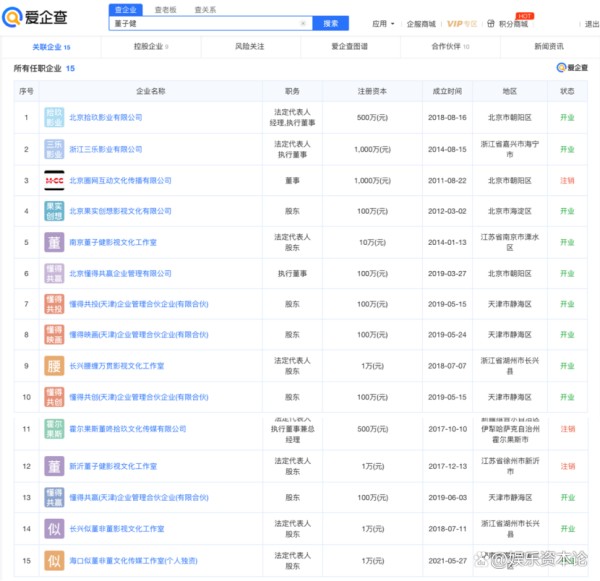Open logo of 北京懂得共赢企业管理有限公司
The height and width of the screenshot is (581, 600).
coord(54,274)
